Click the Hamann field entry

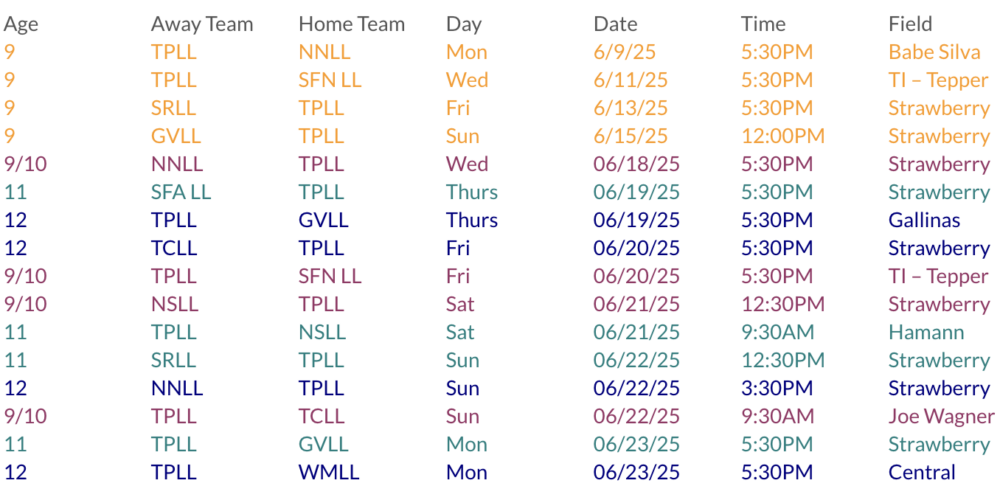pos(927,332)
